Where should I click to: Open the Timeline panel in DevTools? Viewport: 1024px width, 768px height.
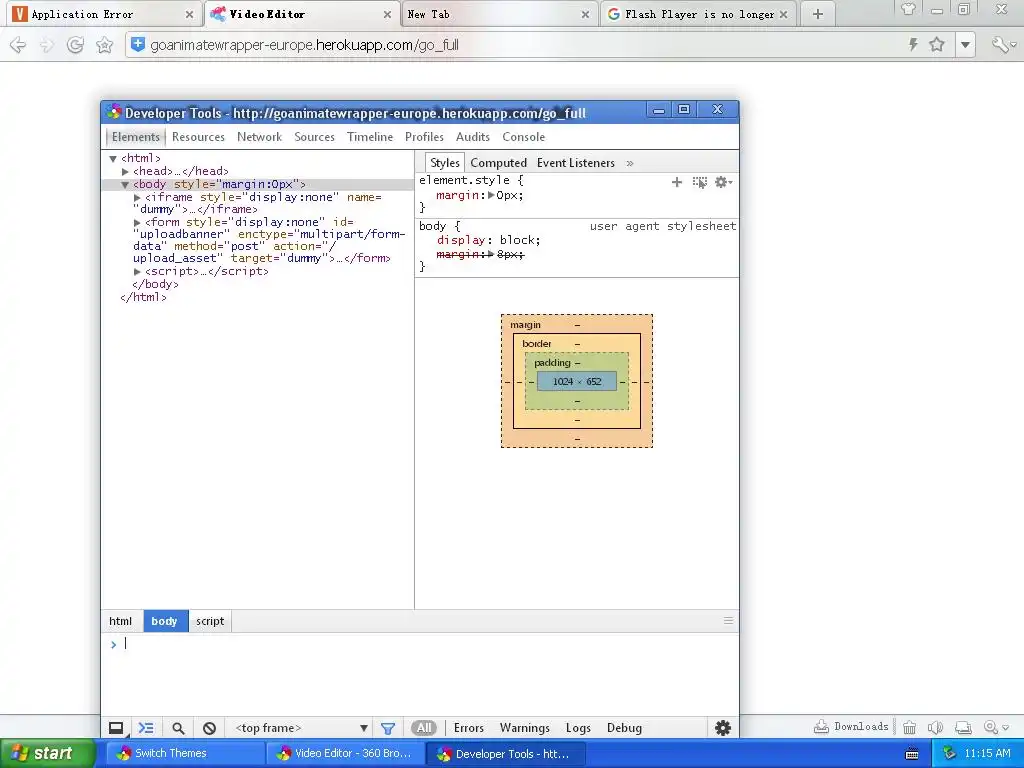[x=370, y=137]
